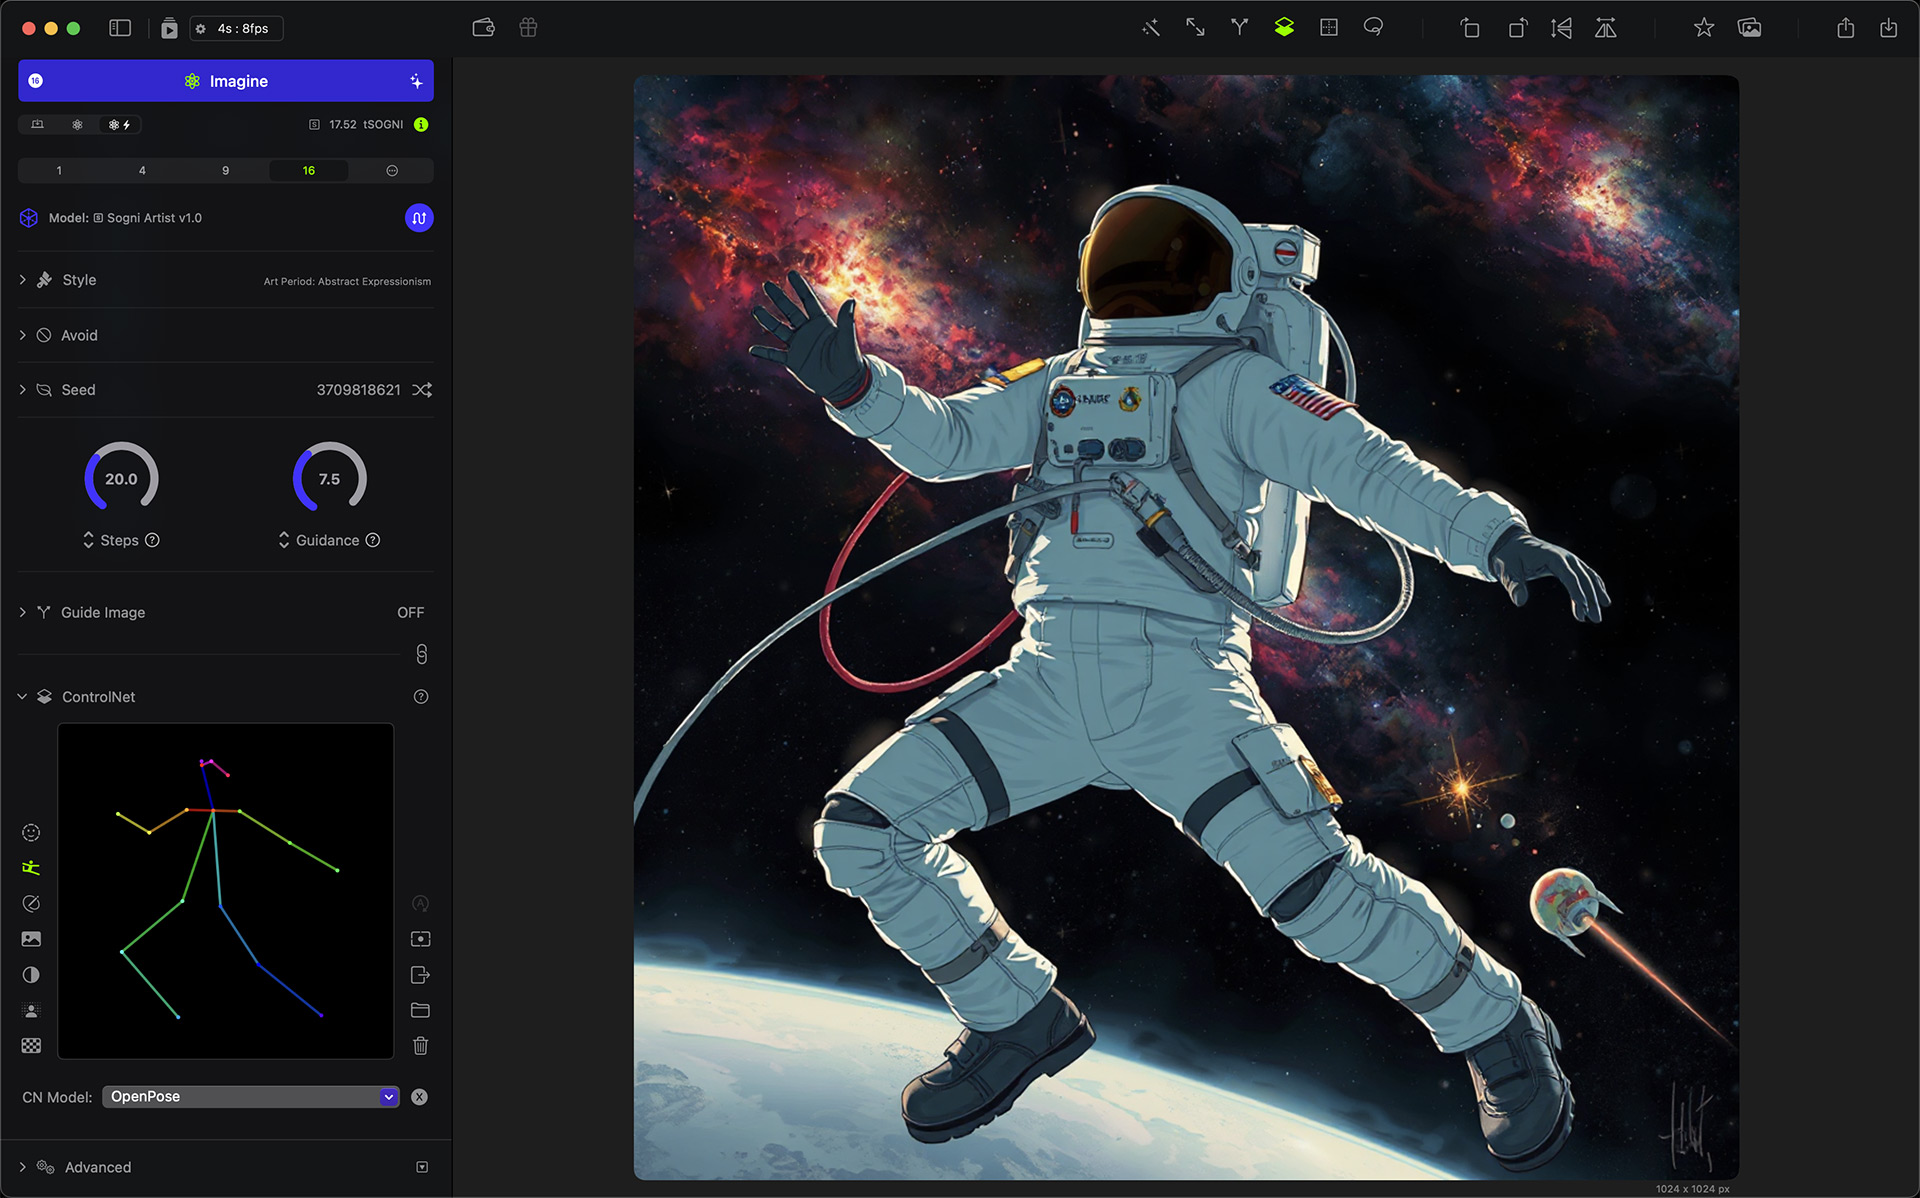The width and height of the screenshot is (1920, 1198).
Task: Adjust the Guidance dial set to 7.5
Action: (x=329, y=478)
